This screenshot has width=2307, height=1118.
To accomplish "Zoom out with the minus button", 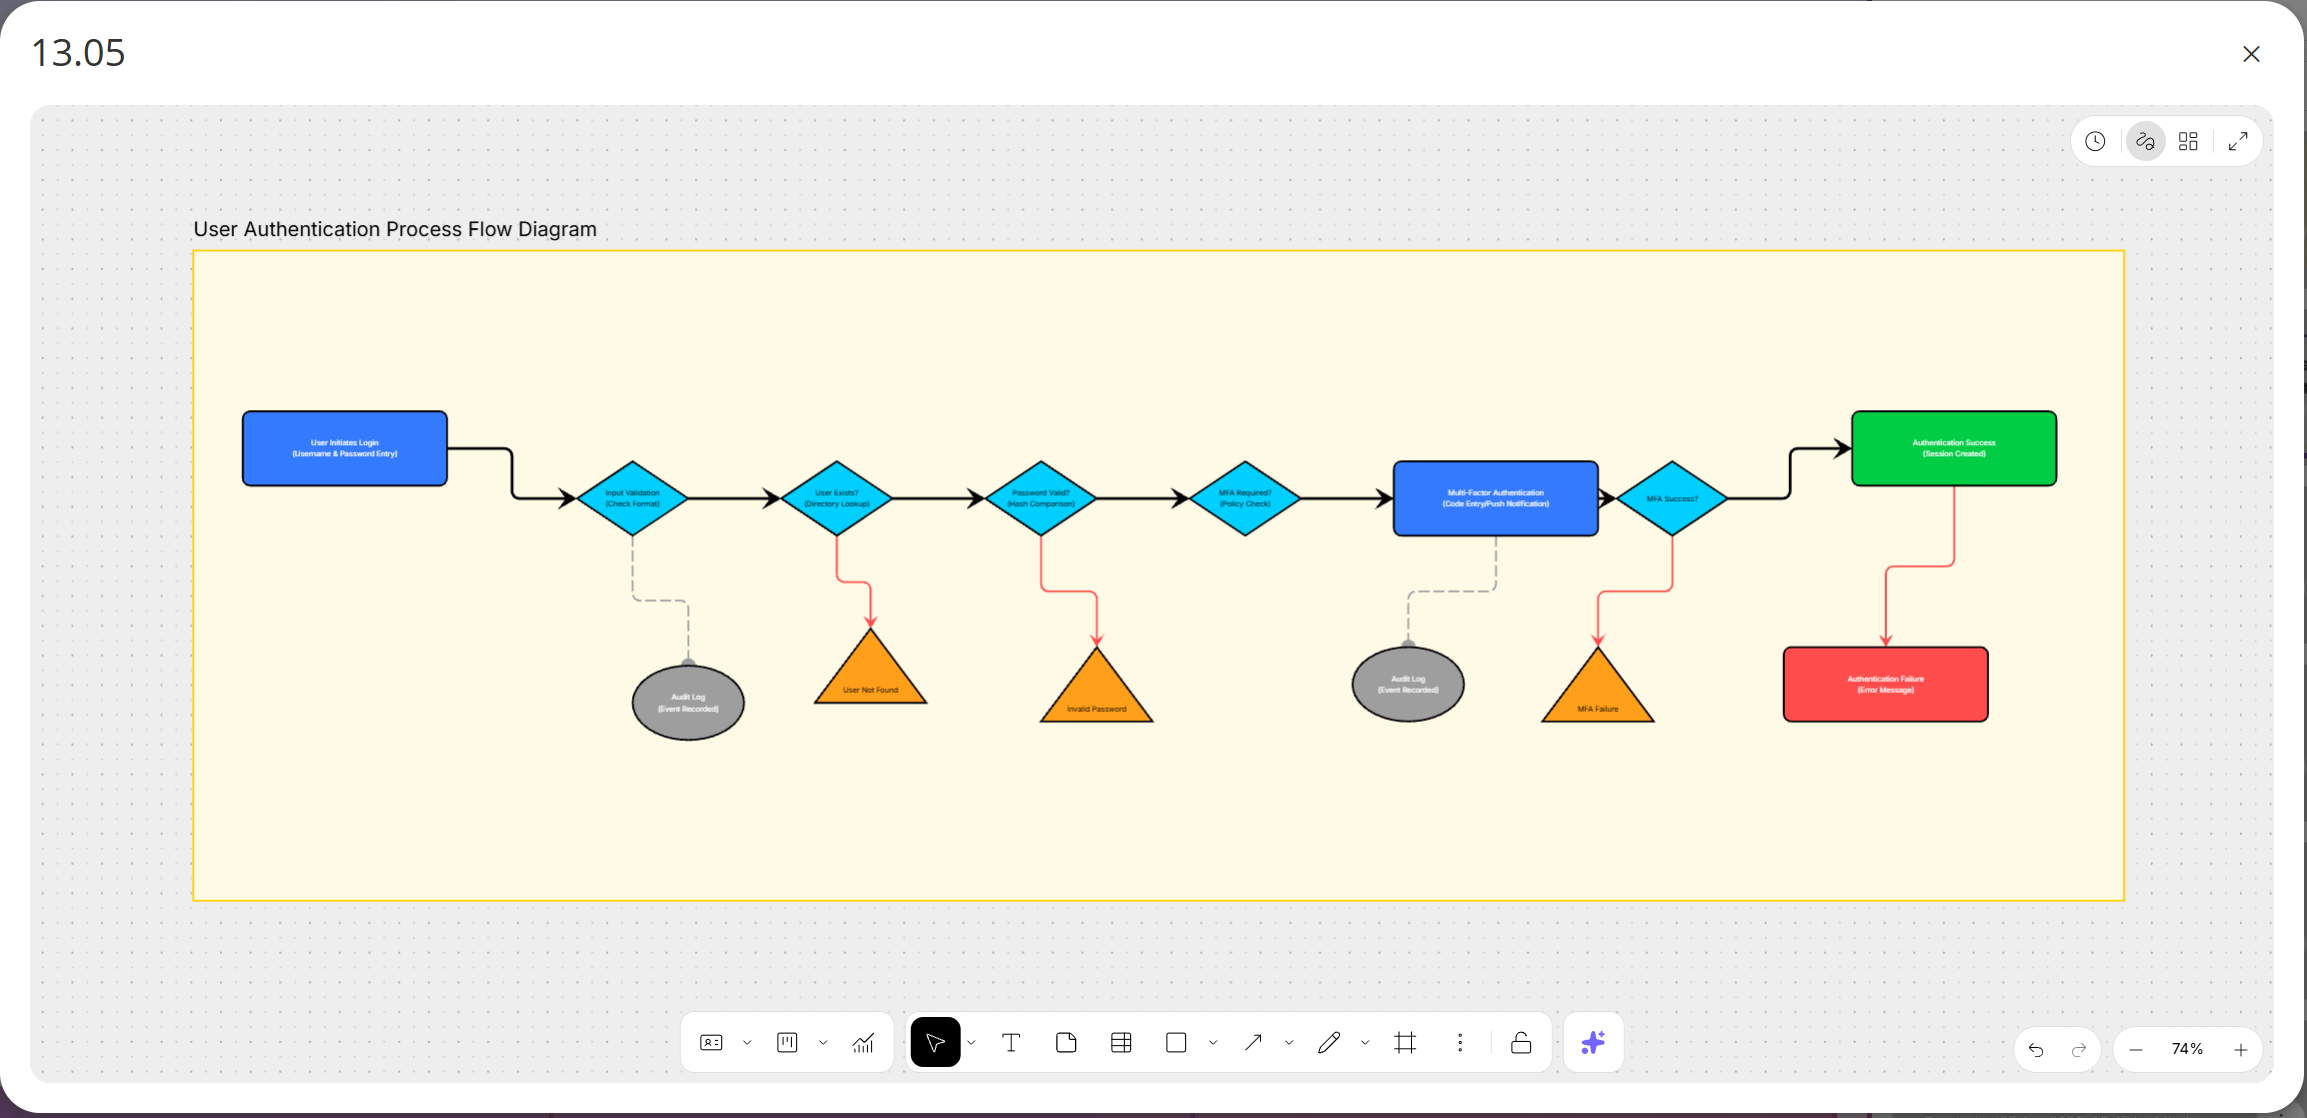I will (x=2136, y=1050).
